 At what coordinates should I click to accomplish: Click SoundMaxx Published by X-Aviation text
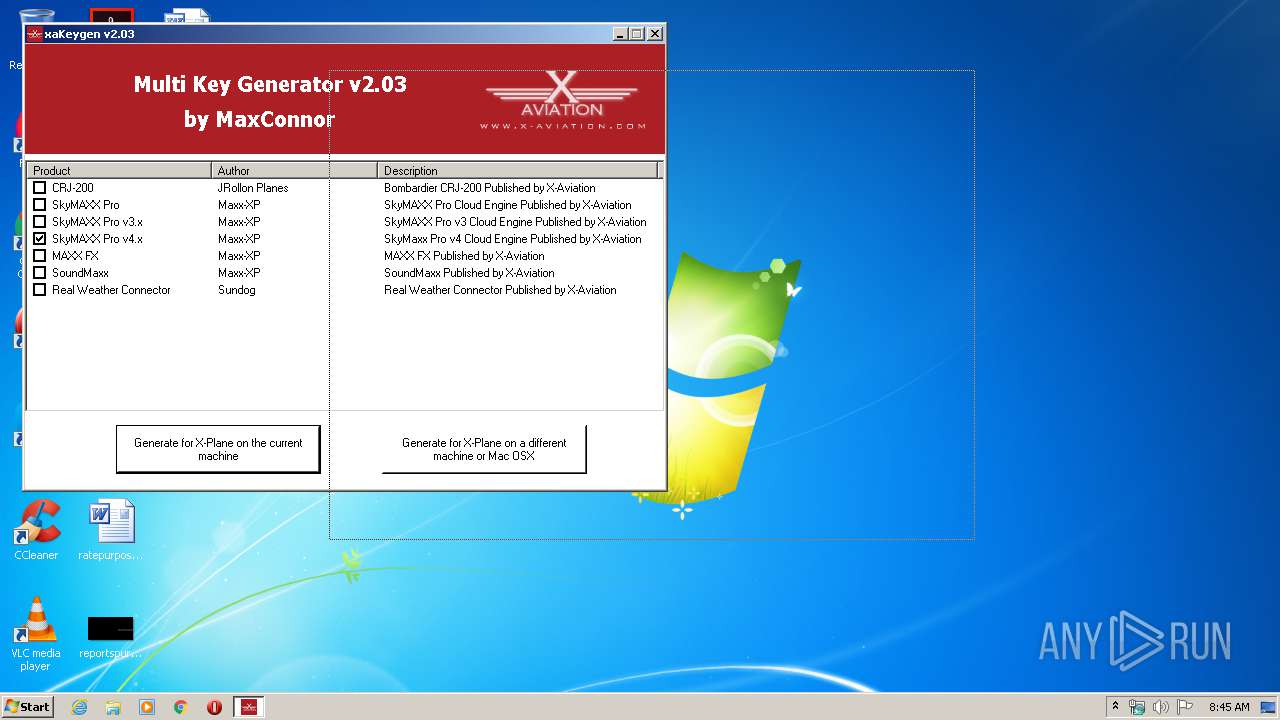[469, 273]
